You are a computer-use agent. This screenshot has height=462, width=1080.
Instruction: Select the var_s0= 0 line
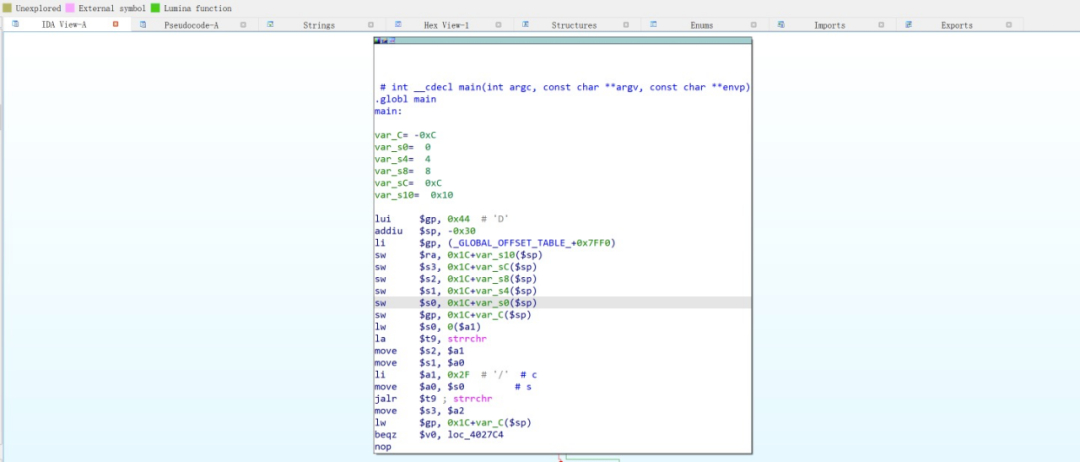tap(402, 147)
